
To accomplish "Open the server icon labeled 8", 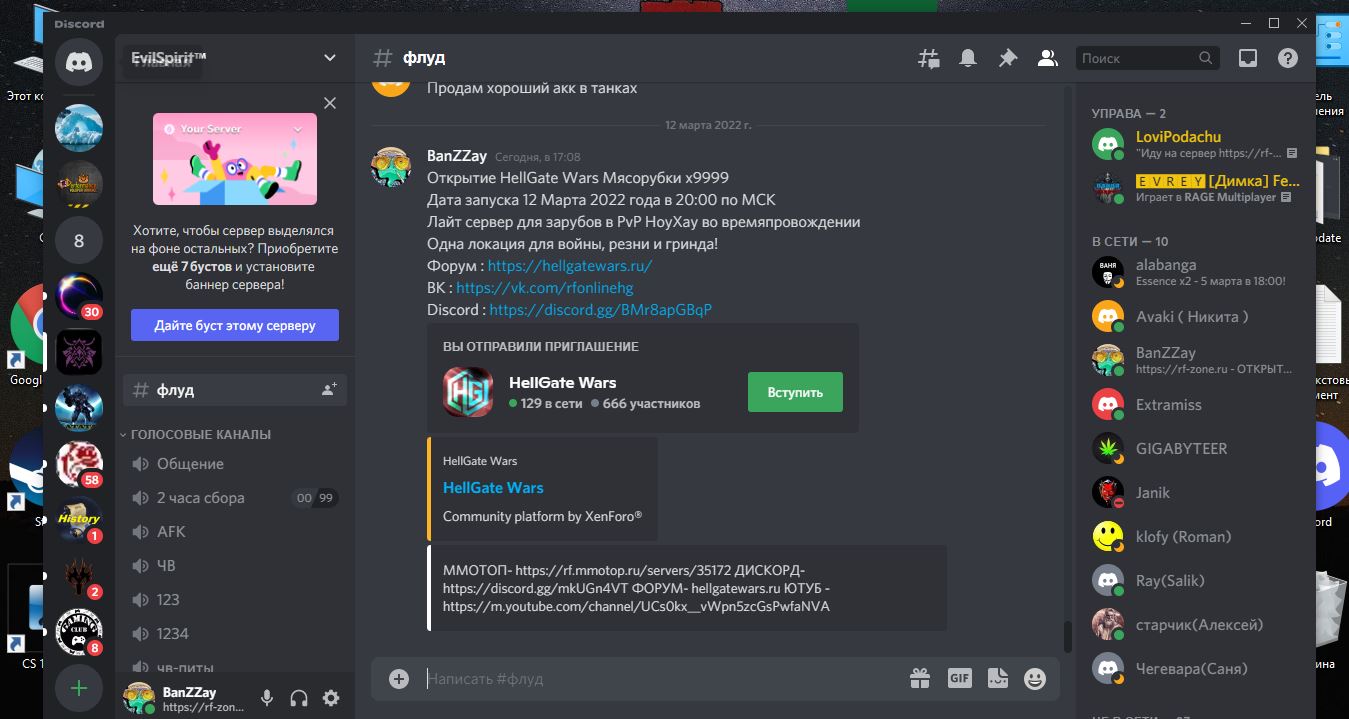I will [x=79, y=241].
